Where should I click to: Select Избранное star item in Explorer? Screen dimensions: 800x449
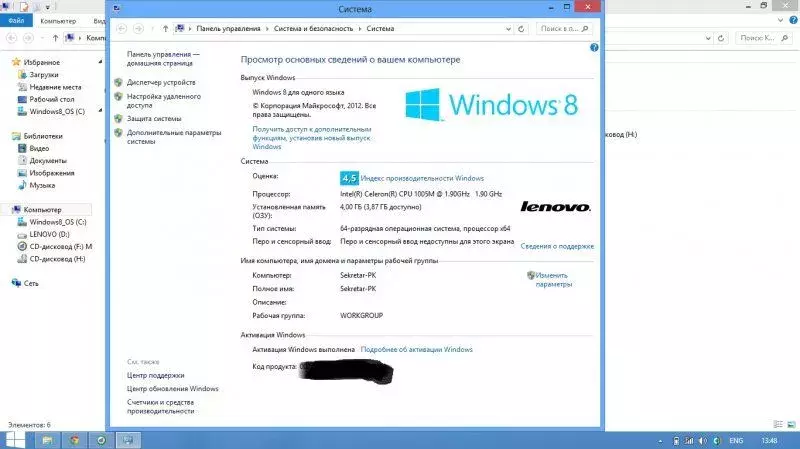point(41,62)
